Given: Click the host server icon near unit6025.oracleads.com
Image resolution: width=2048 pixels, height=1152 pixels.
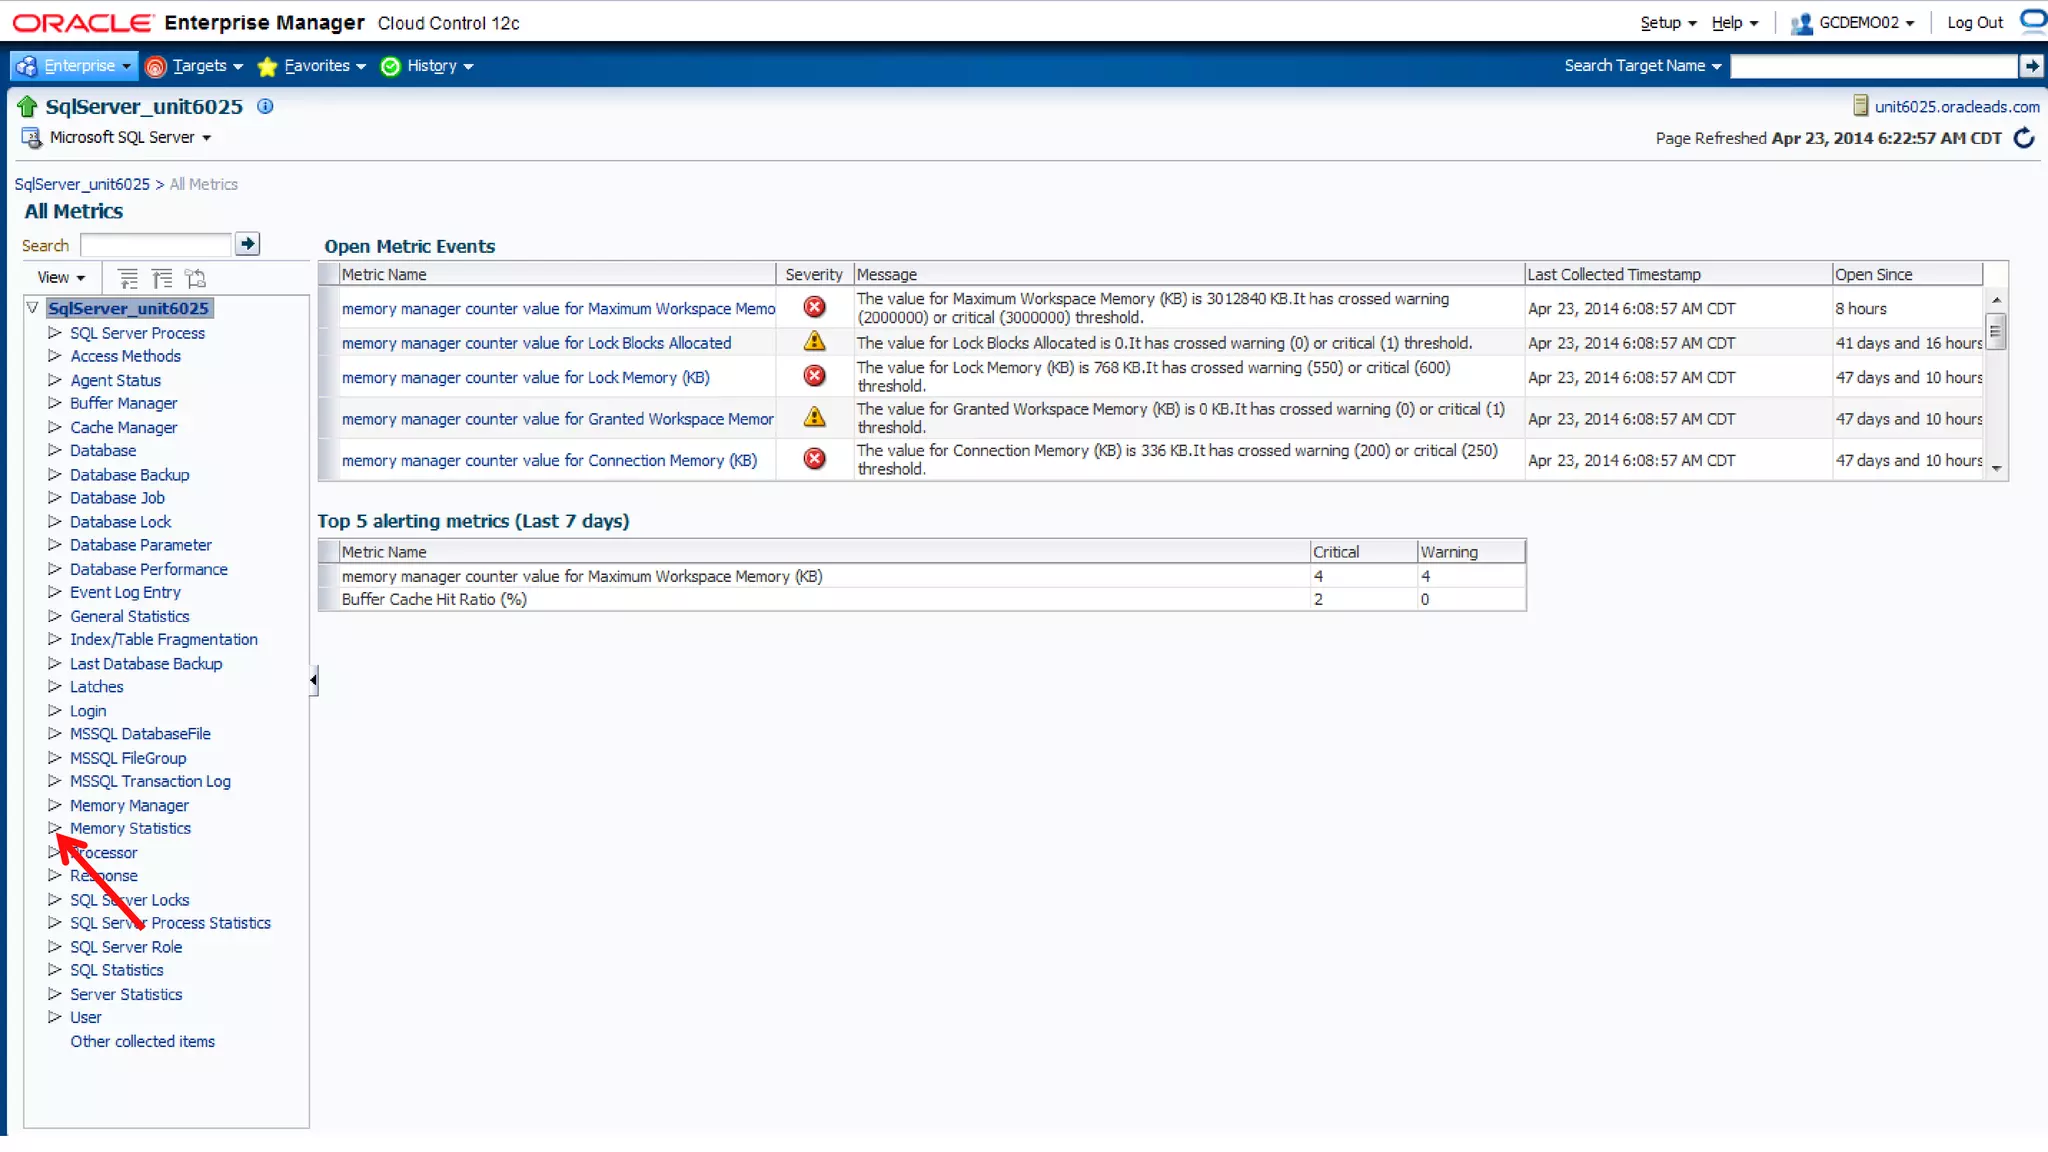Looking at the screenshot, I should click(x=1861, y=106).
